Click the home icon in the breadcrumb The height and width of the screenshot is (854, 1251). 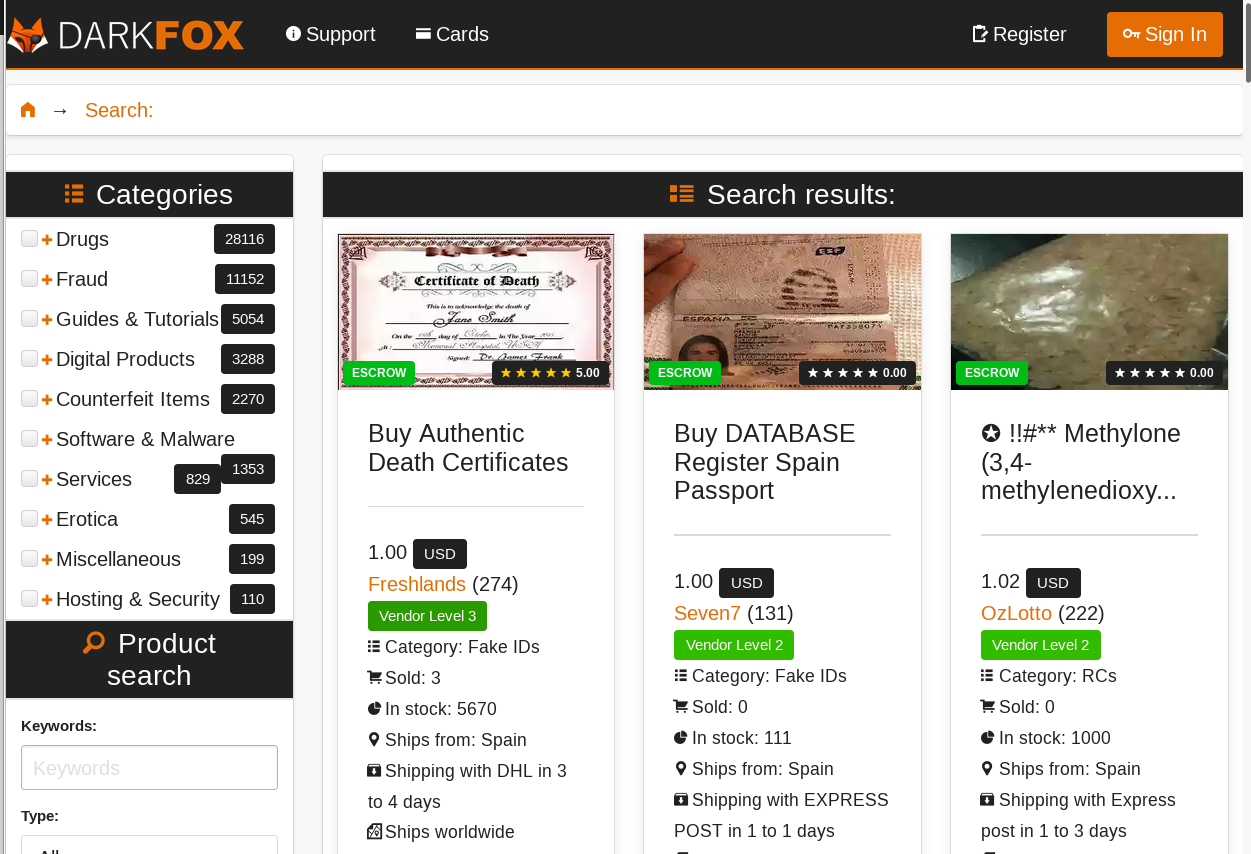click(x=28, y=110)
